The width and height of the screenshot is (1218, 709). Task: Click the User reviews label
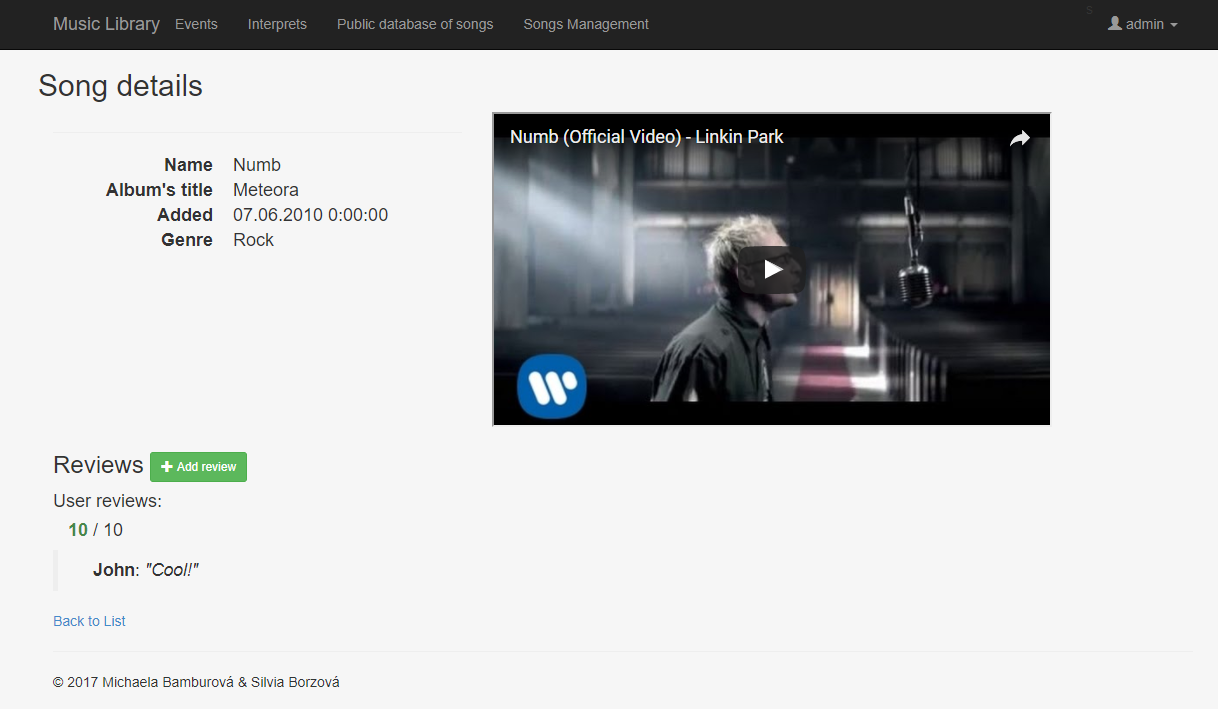107,501
